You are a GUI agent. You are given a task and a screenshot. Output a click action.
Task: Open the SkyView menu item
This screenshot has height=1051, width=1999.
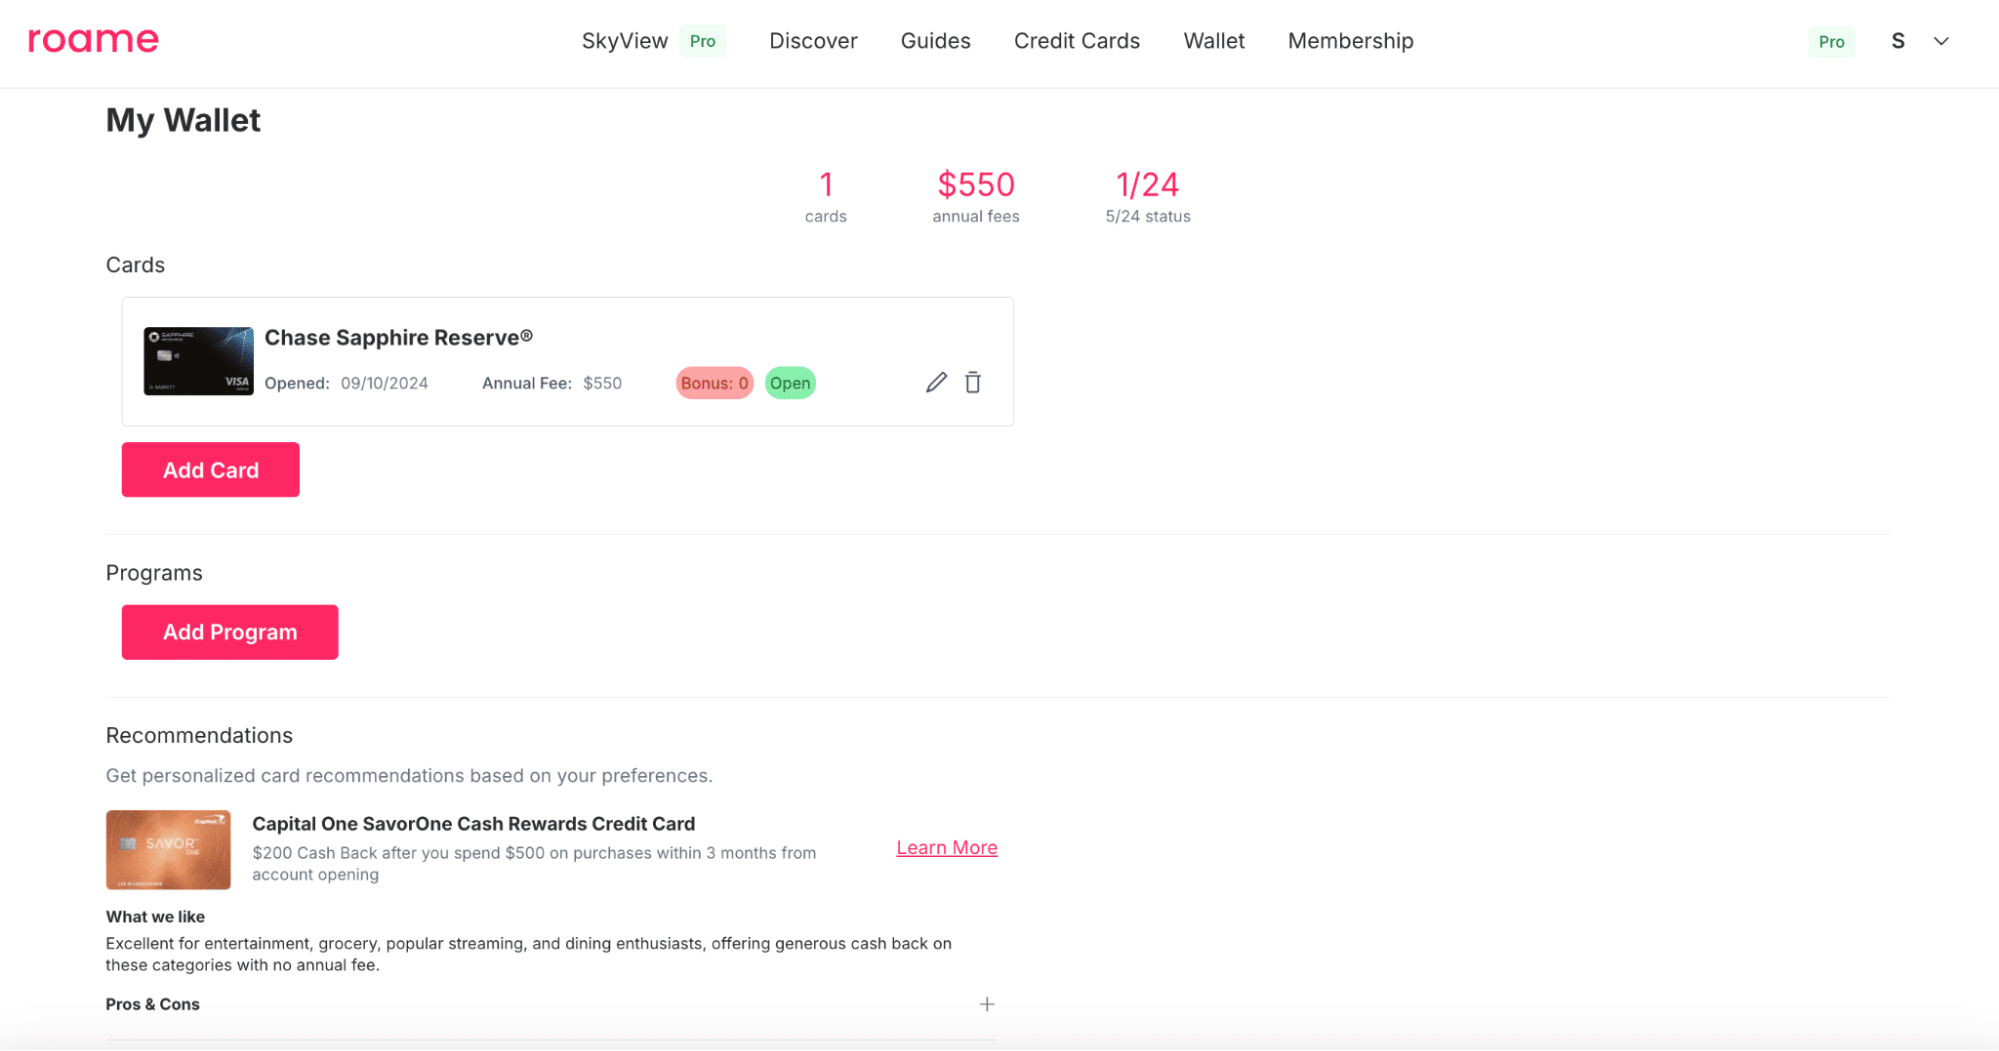coord(624,41)
